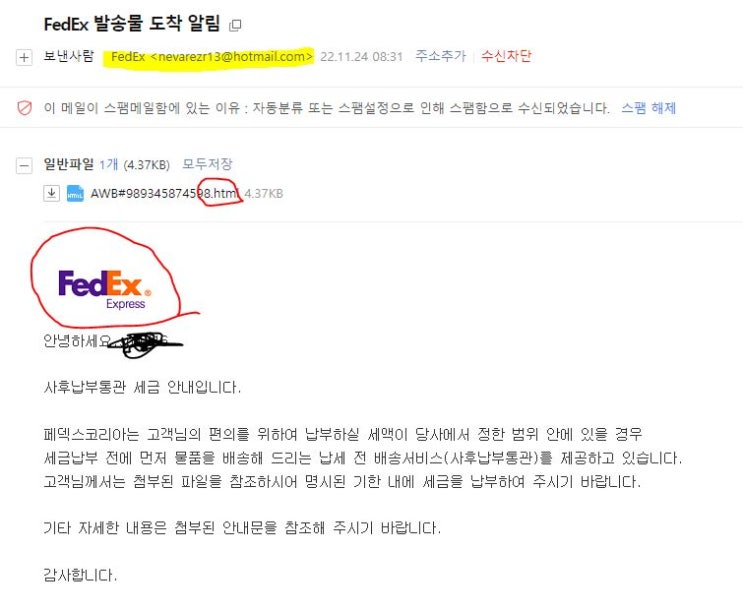Click 주소추가 to add address
The image size is (743, 611).
441,56
